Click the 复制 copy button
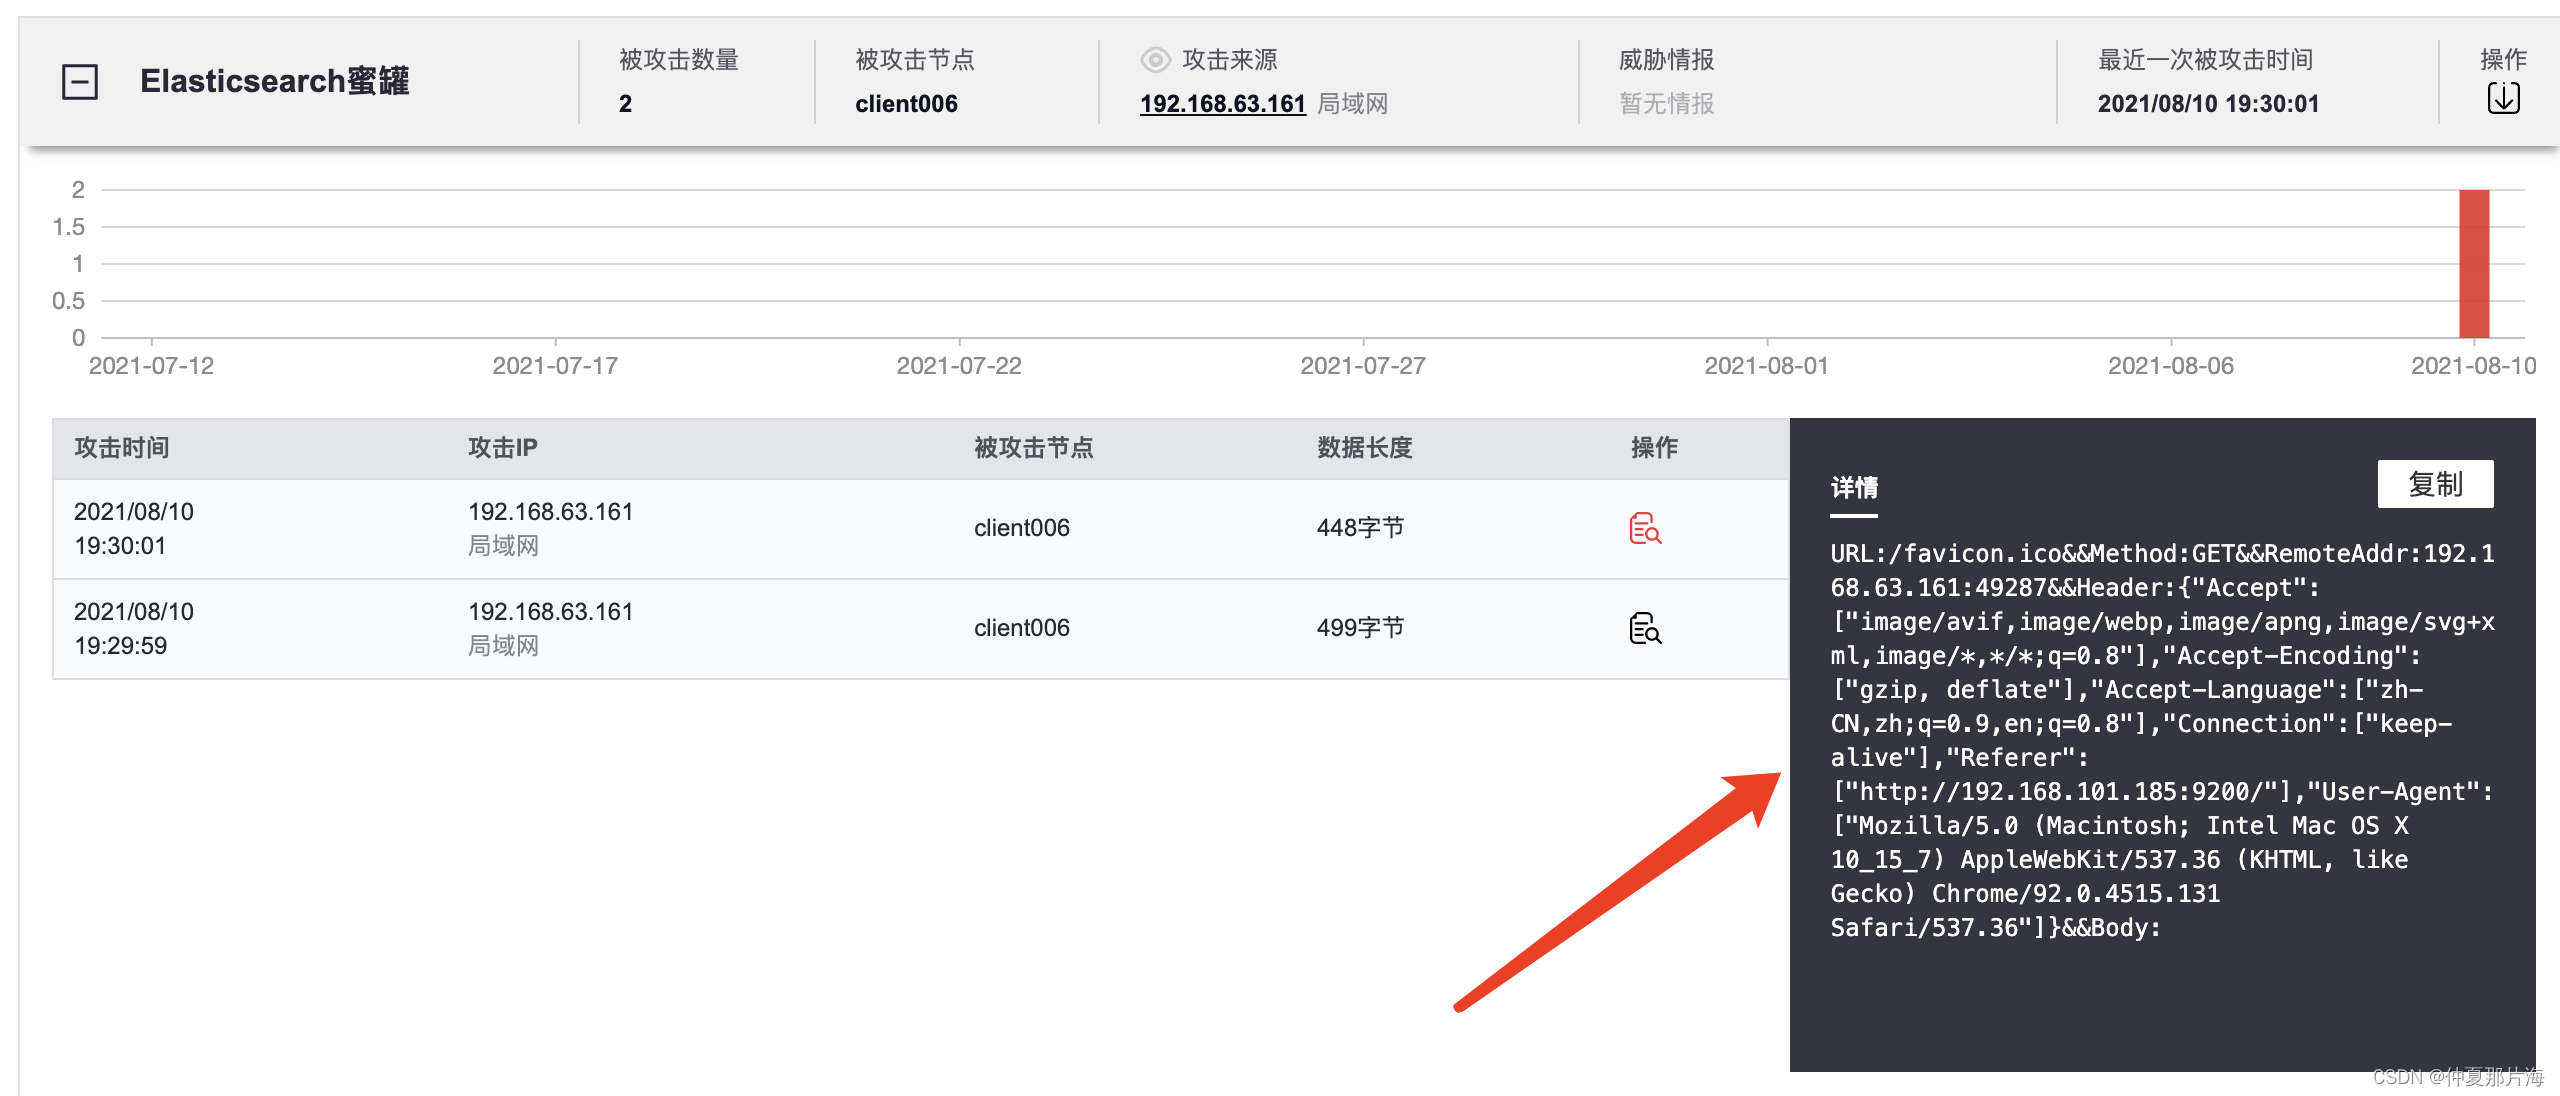 tap(2435, 485)
